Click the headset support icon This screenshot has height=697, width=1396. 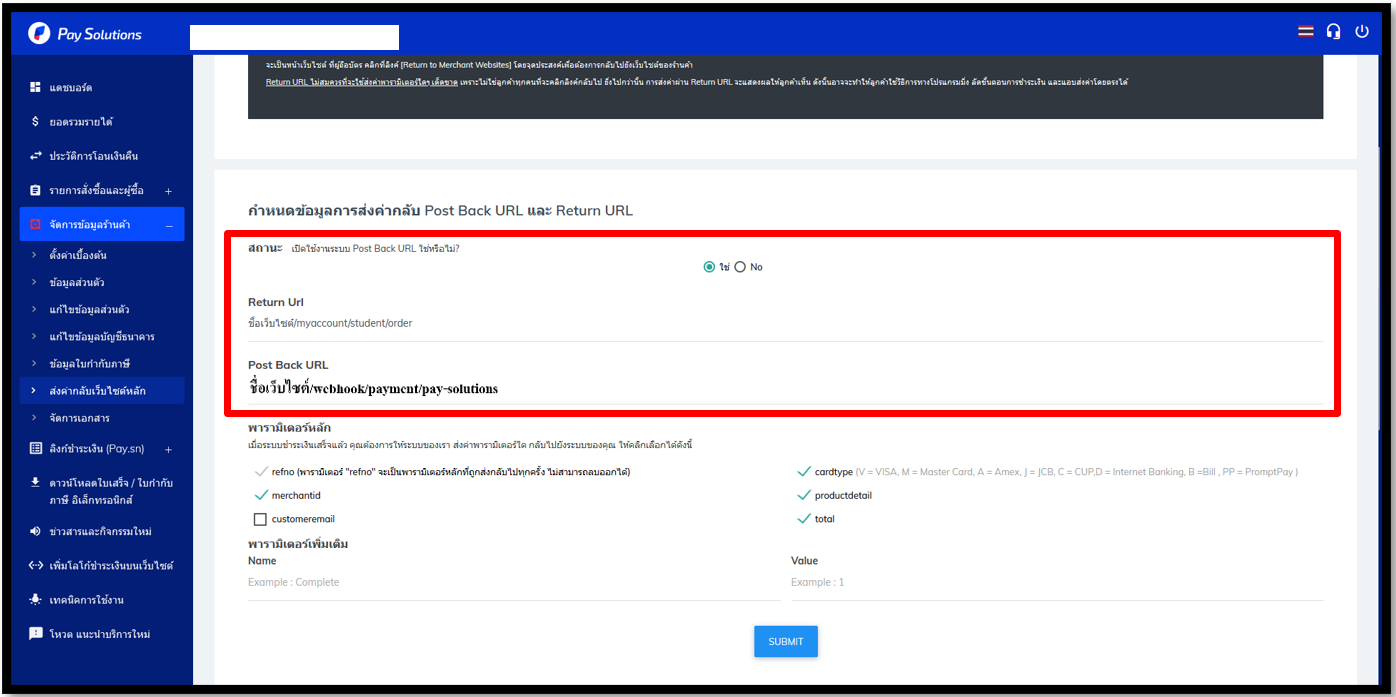1333,32
